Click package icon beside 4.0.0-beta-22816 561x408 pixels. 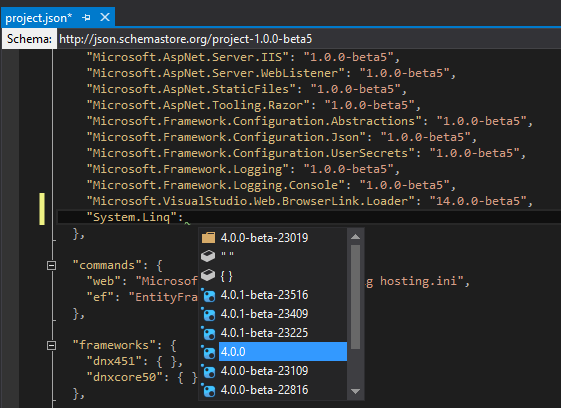pos(208,390)
